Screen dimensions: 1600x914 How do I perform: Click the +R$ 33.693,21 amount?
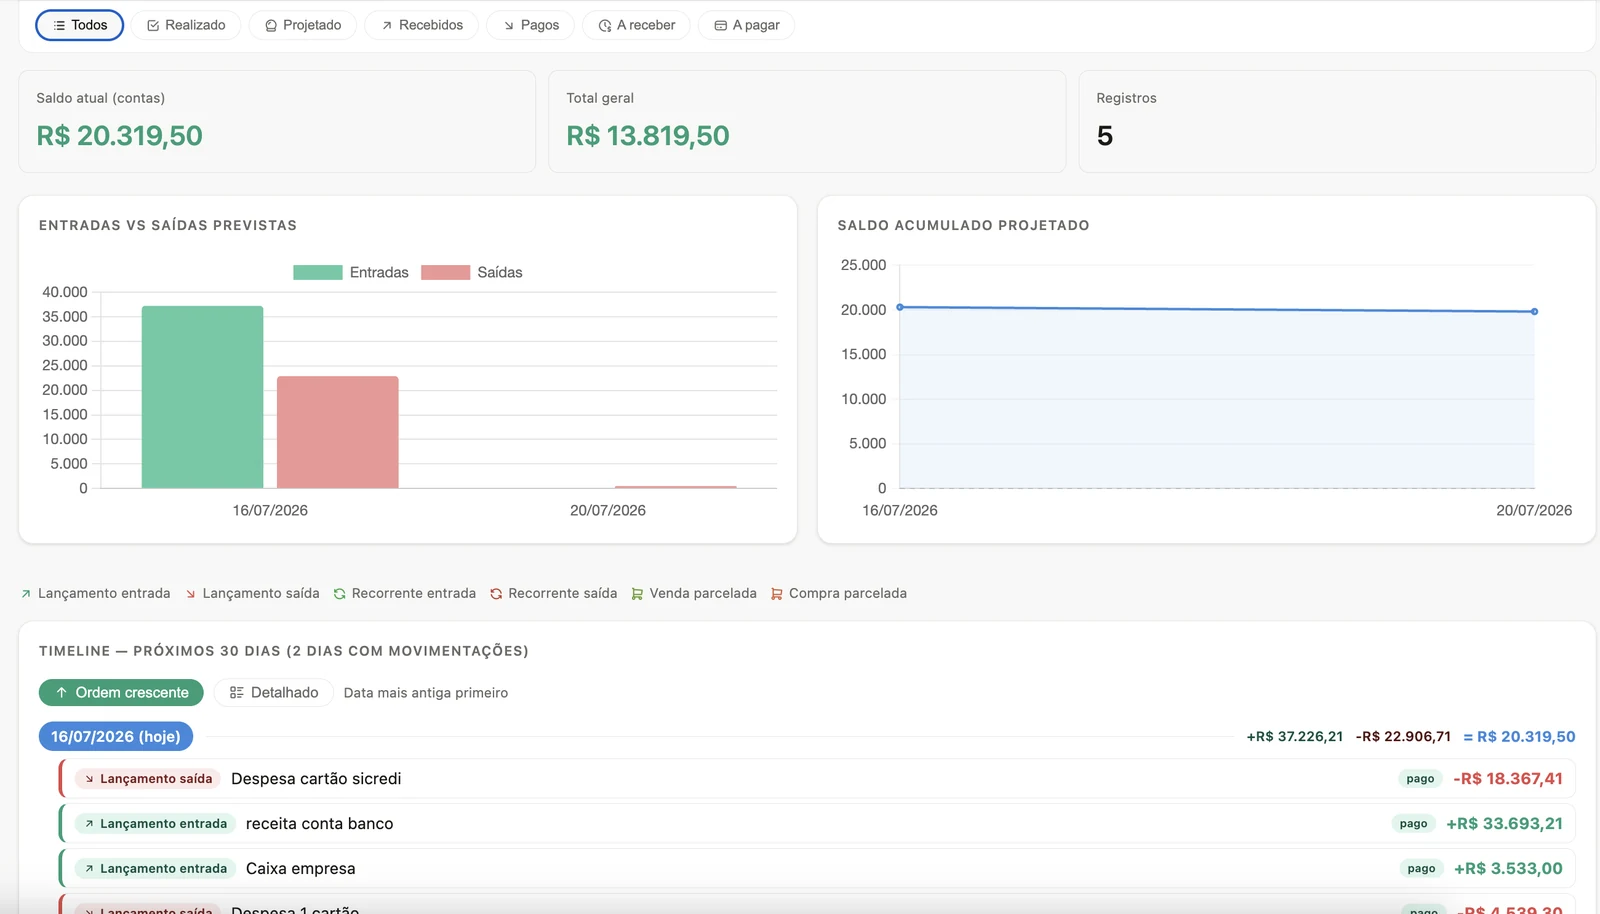pos(1504,823)
